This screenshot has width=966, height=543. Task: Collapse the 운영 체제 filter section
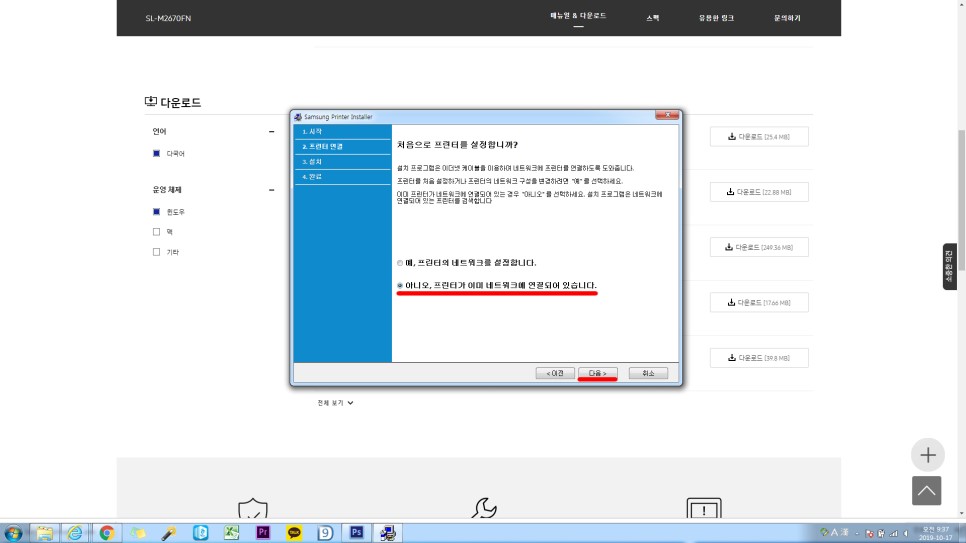coord(271,190)
